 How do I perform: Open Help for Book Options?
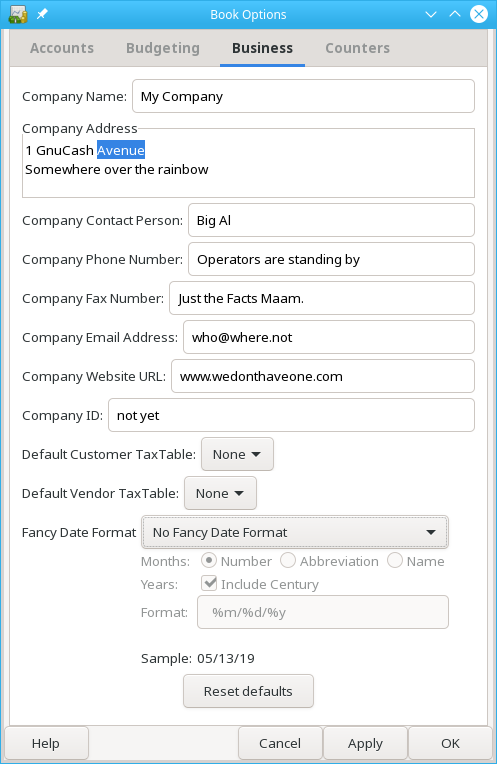point(46,743)
